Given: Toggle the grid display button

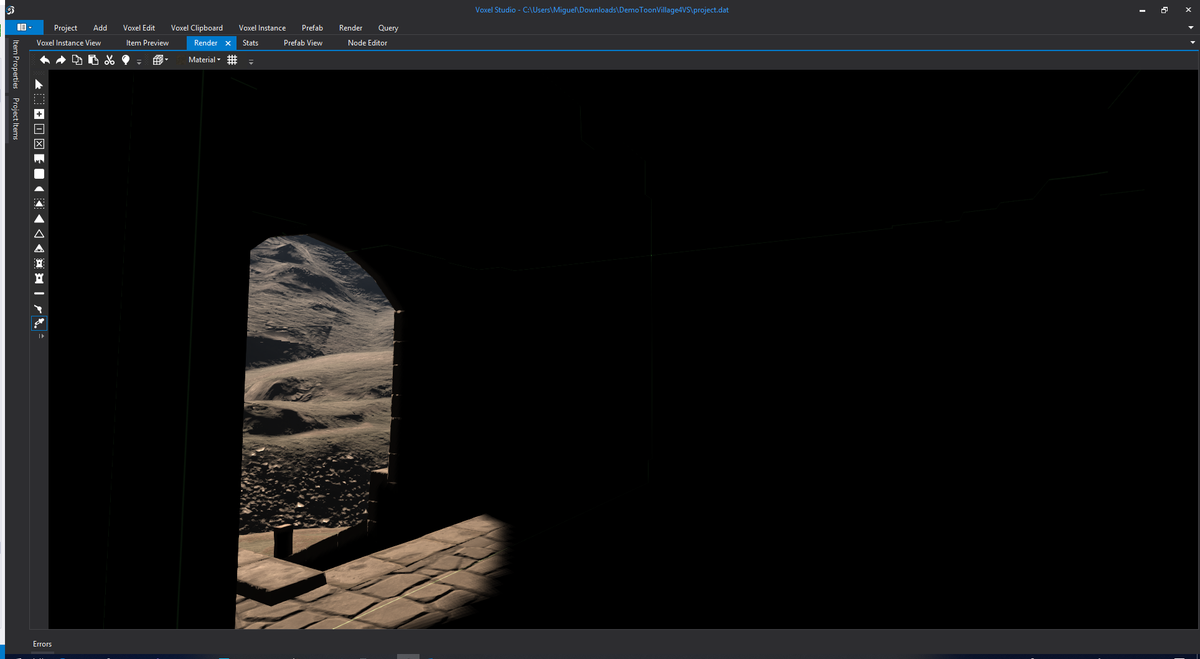Looking at the screenshot, I should coord(232,60).
